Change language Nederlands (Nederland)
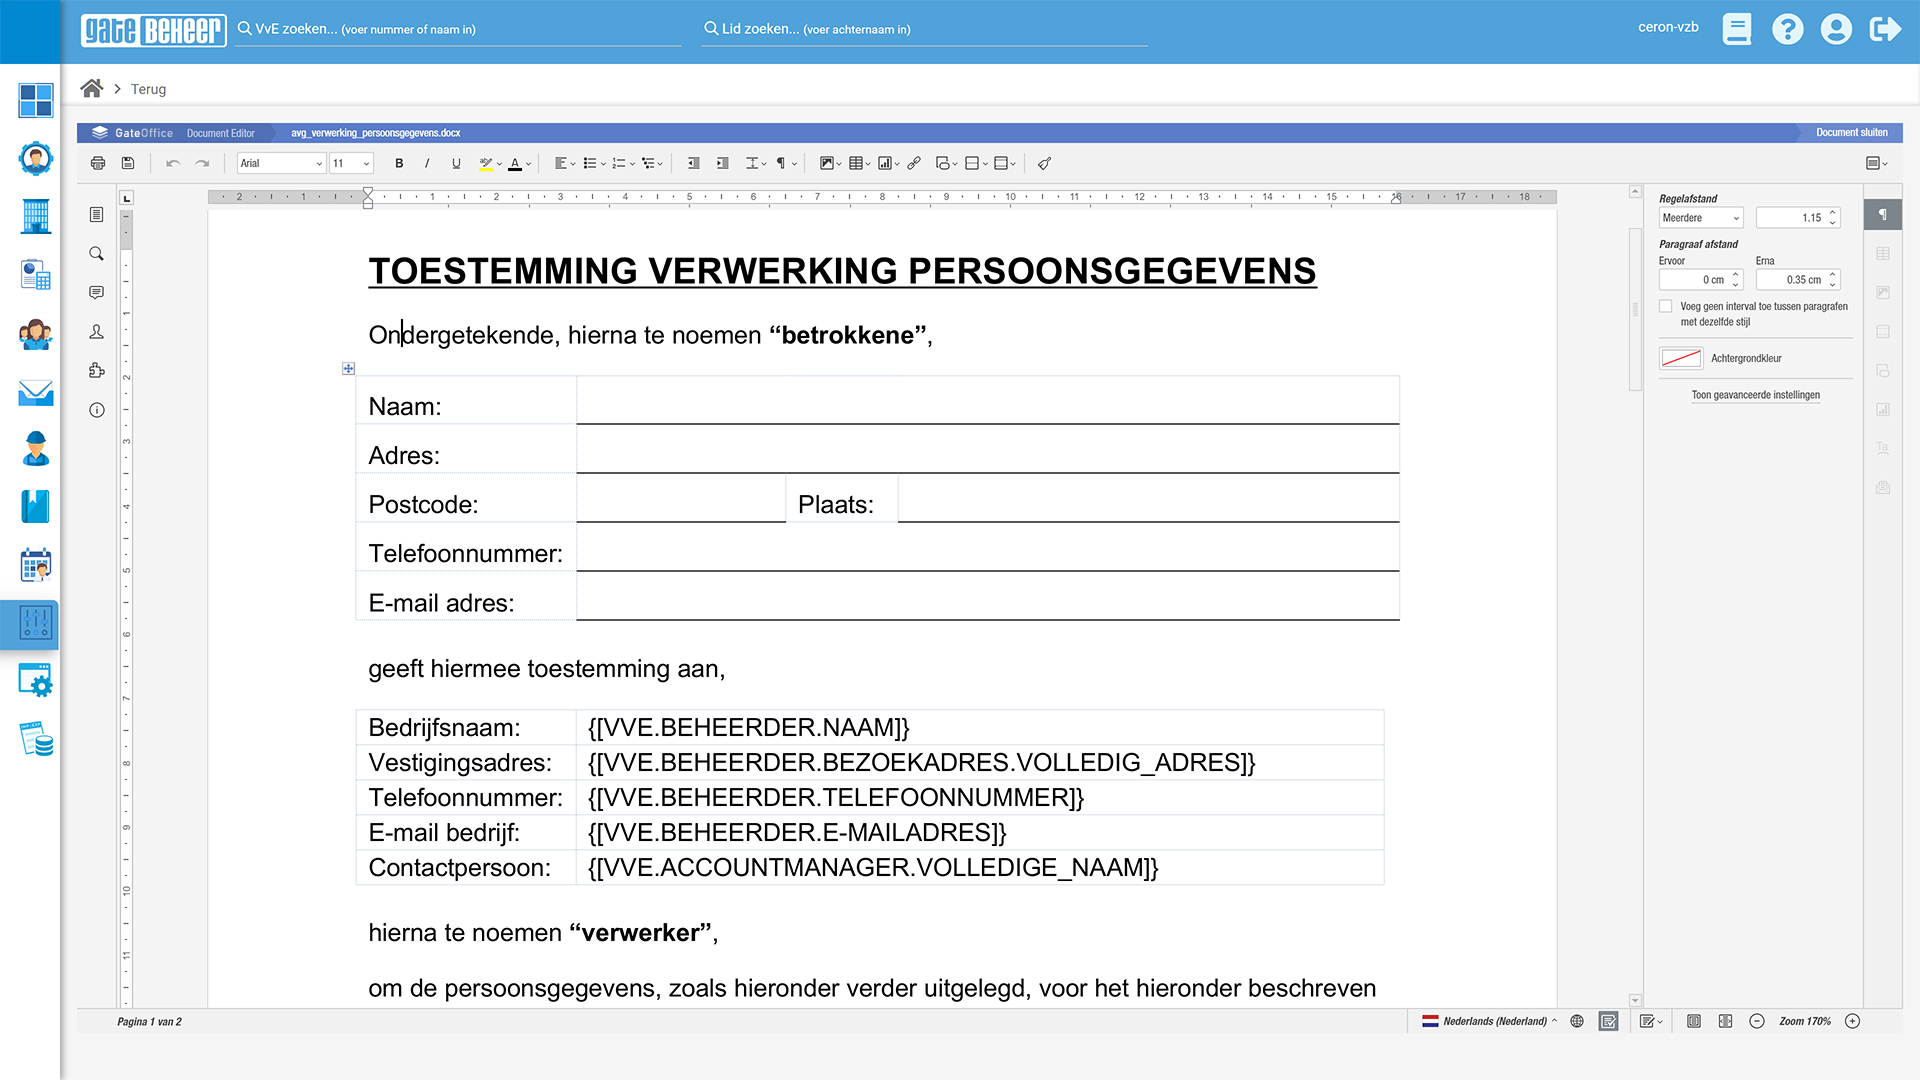Image resolution: width=1920 pixels, height=1080 pixels. (x=1490, y=1021)
